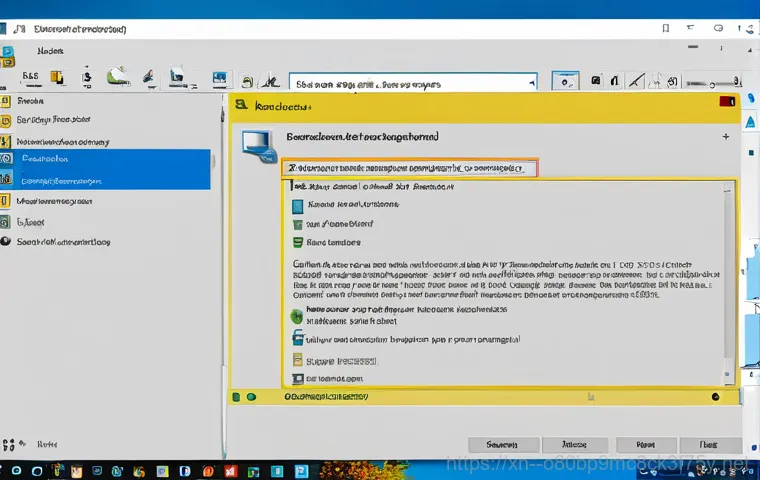Open the menu label beside the blue app logo
This screenshot has width=760, height=480.
(x=50, y=51)
